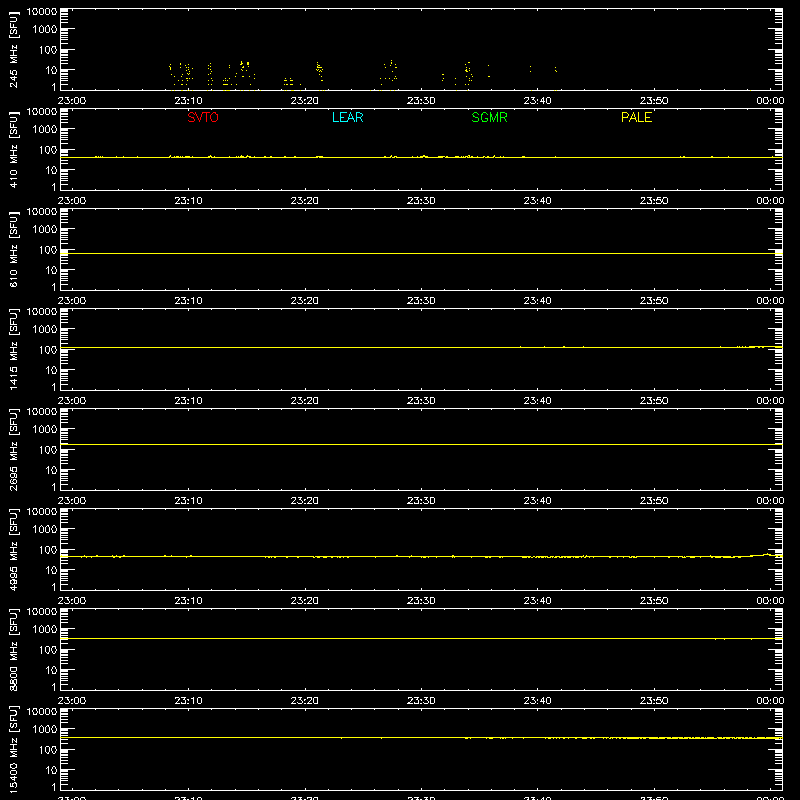Click the green SGMR station label
This screenshot has height=800, width=800.
tap(489, 117)
